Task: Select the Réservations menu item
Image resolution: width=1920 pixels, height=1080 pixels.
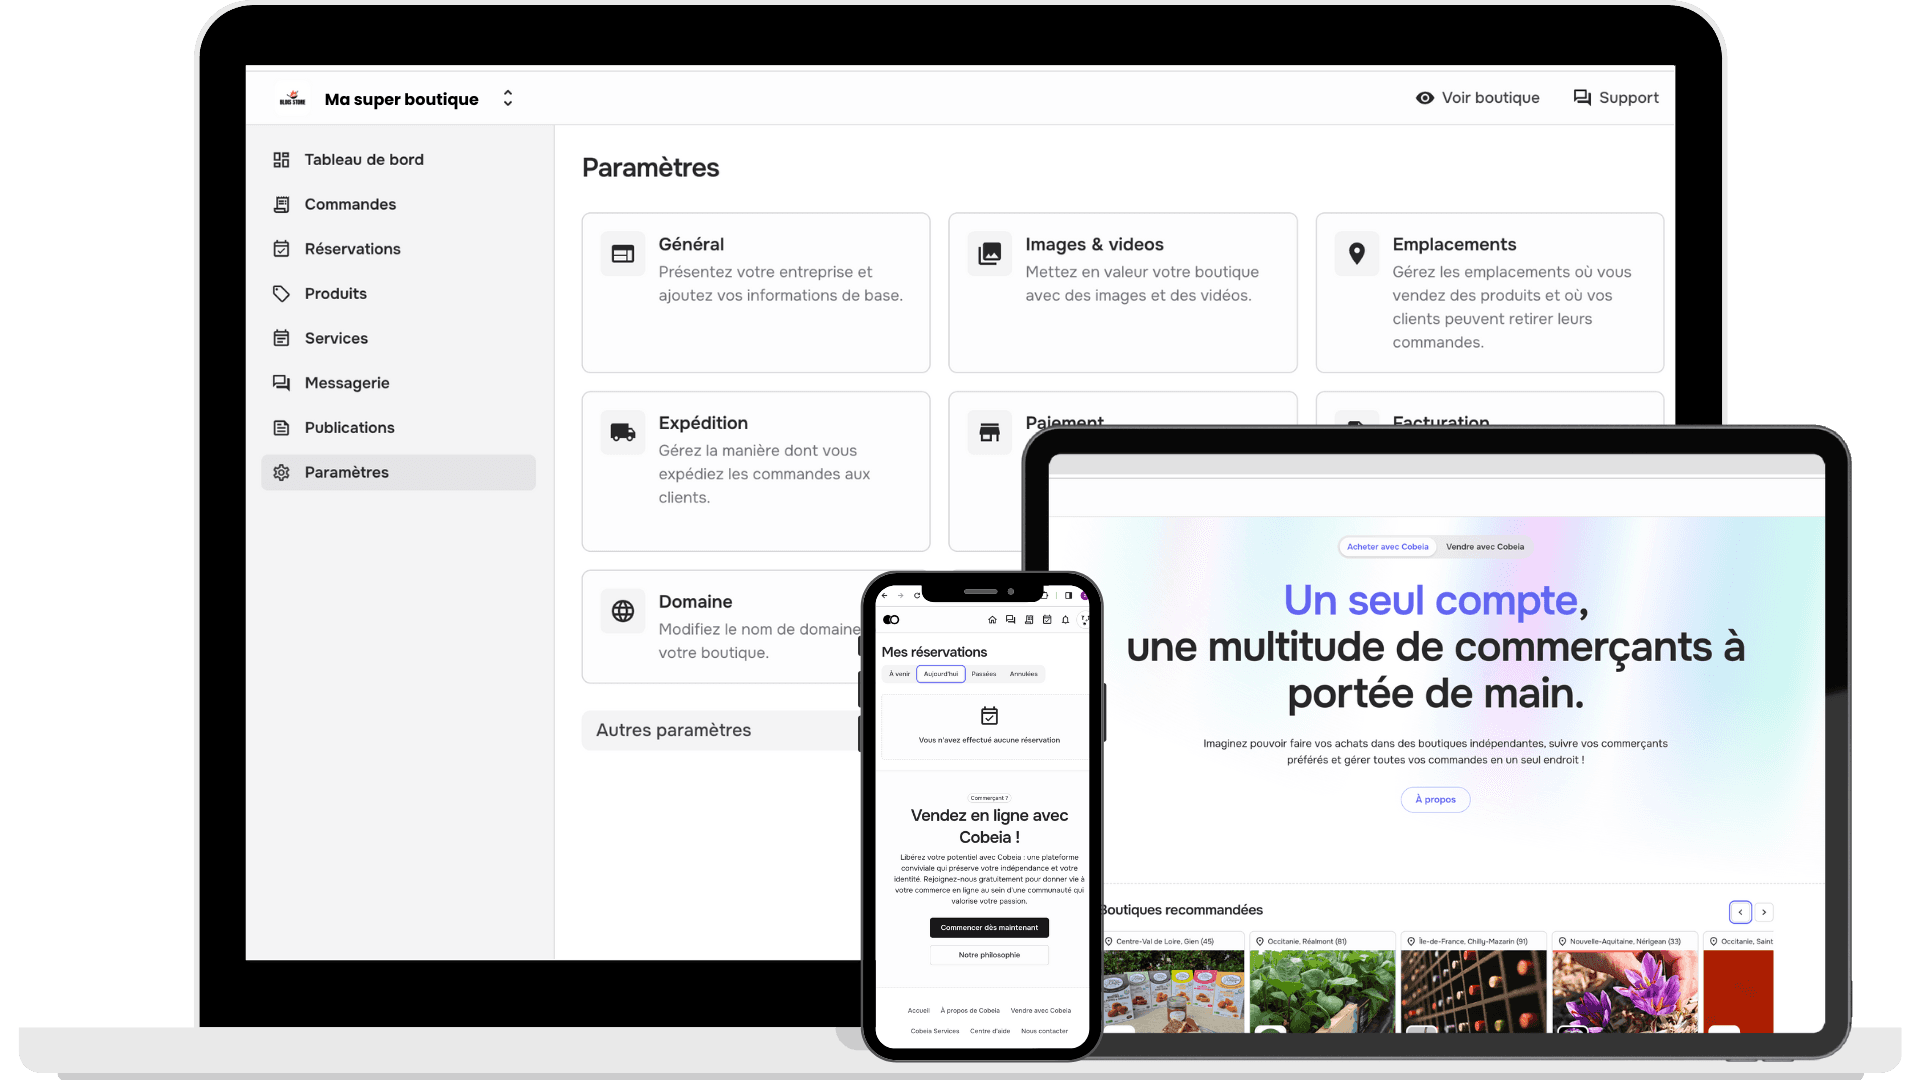Action: click(352, 248)
